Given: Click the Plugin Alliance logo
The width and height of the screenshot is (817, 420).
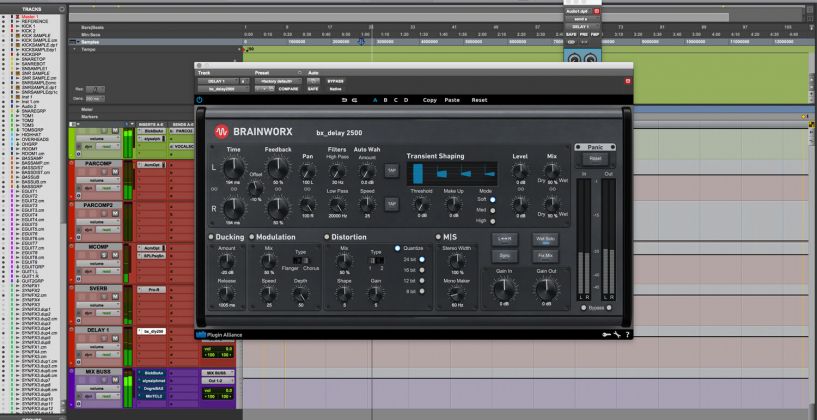Looking at the screenshot, I should (219, 335).
